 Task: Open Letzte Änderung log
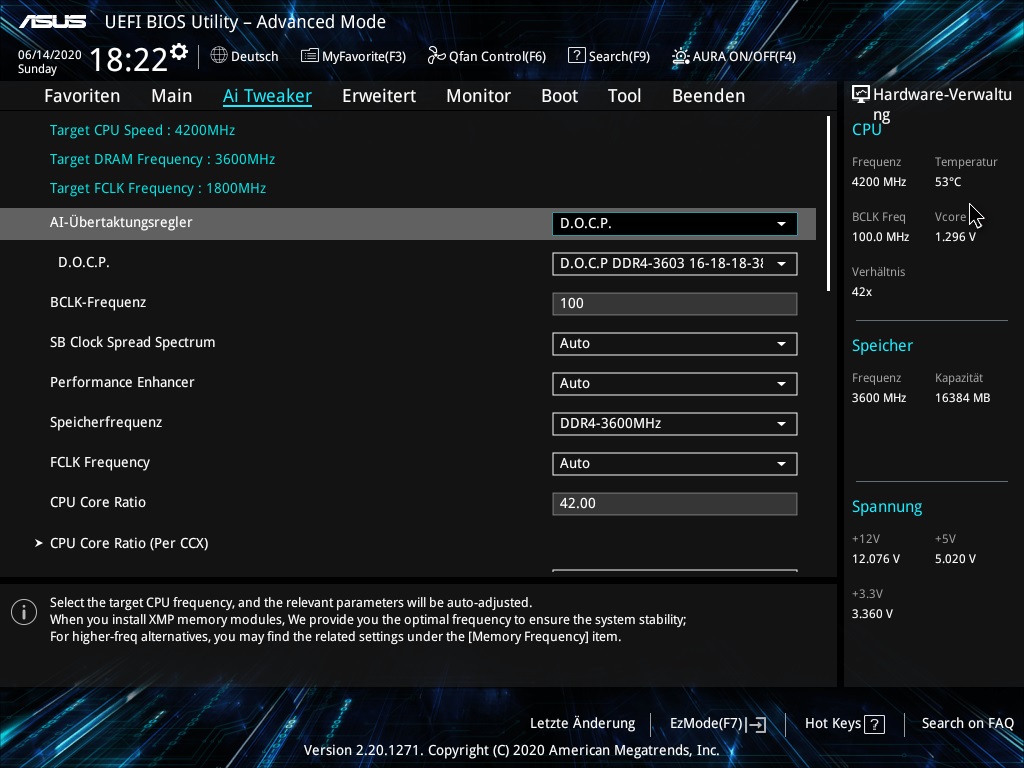583,724
